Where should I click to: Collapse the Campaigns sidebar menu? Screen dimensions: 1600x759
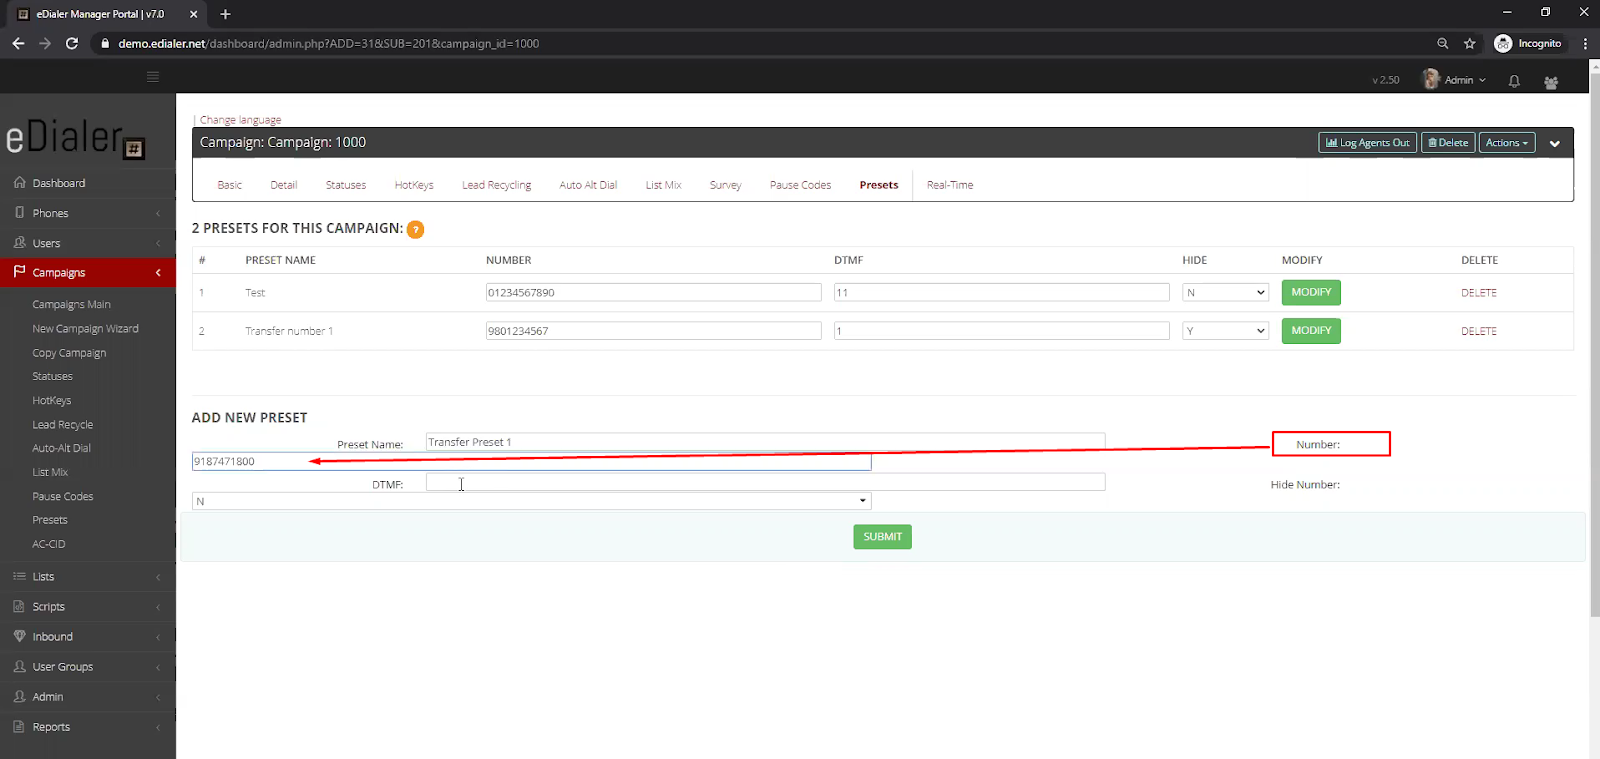tap(88, 272)
